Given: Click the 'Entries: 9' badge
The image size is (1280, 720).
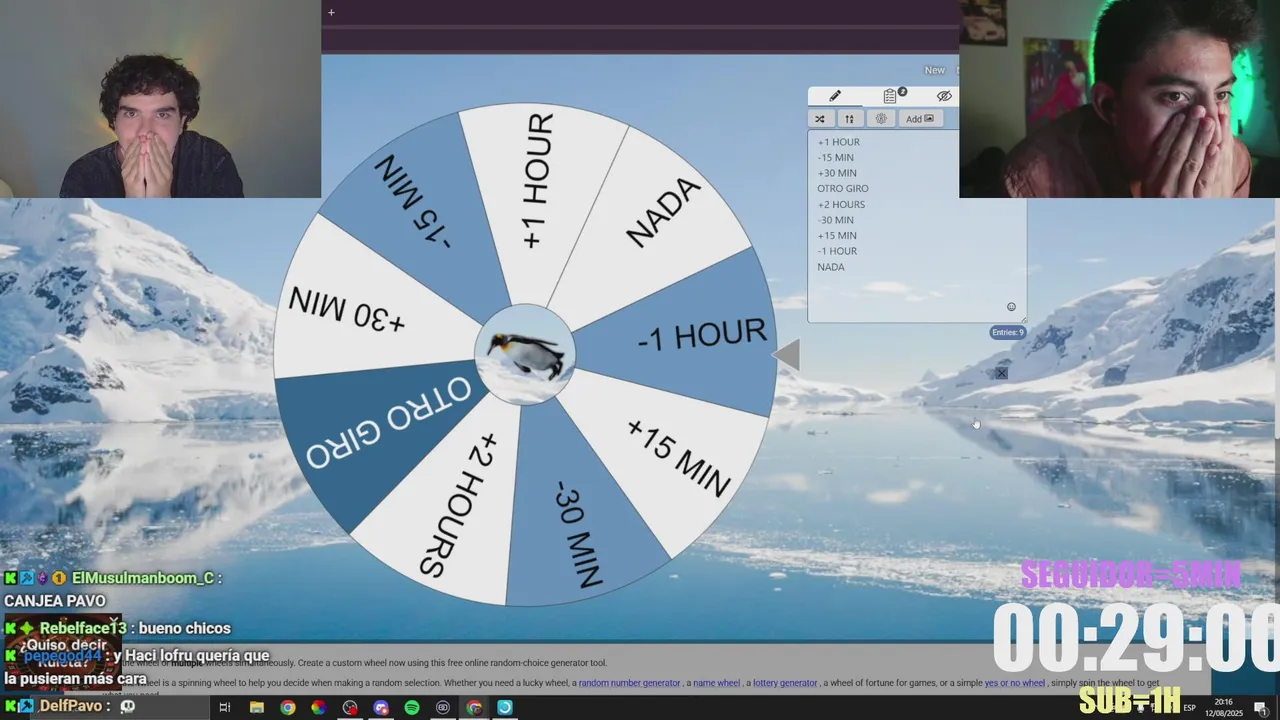Looking at the screenshot, I should coord(1007,332).
